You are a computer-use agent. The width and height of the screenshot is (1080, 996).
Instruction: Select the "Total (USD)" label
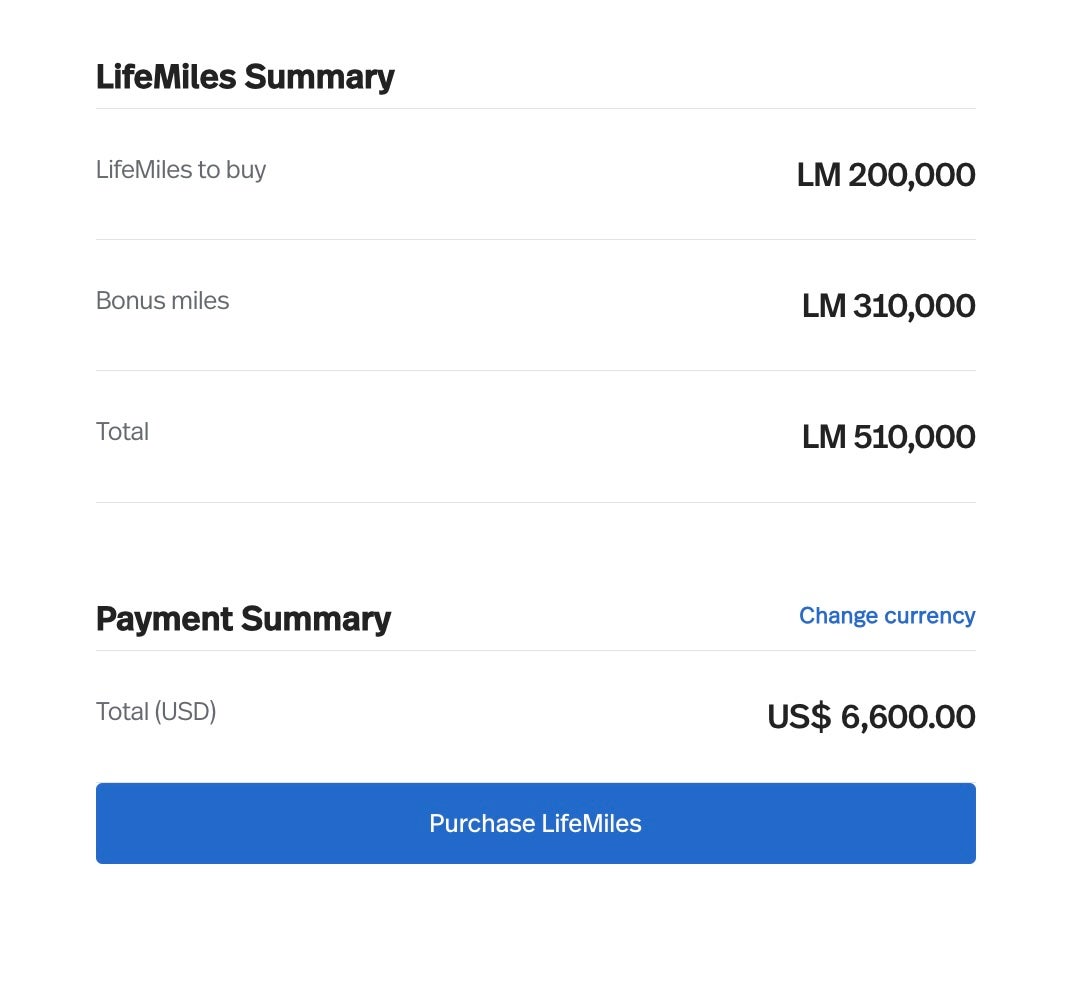[x=156, y=712]
